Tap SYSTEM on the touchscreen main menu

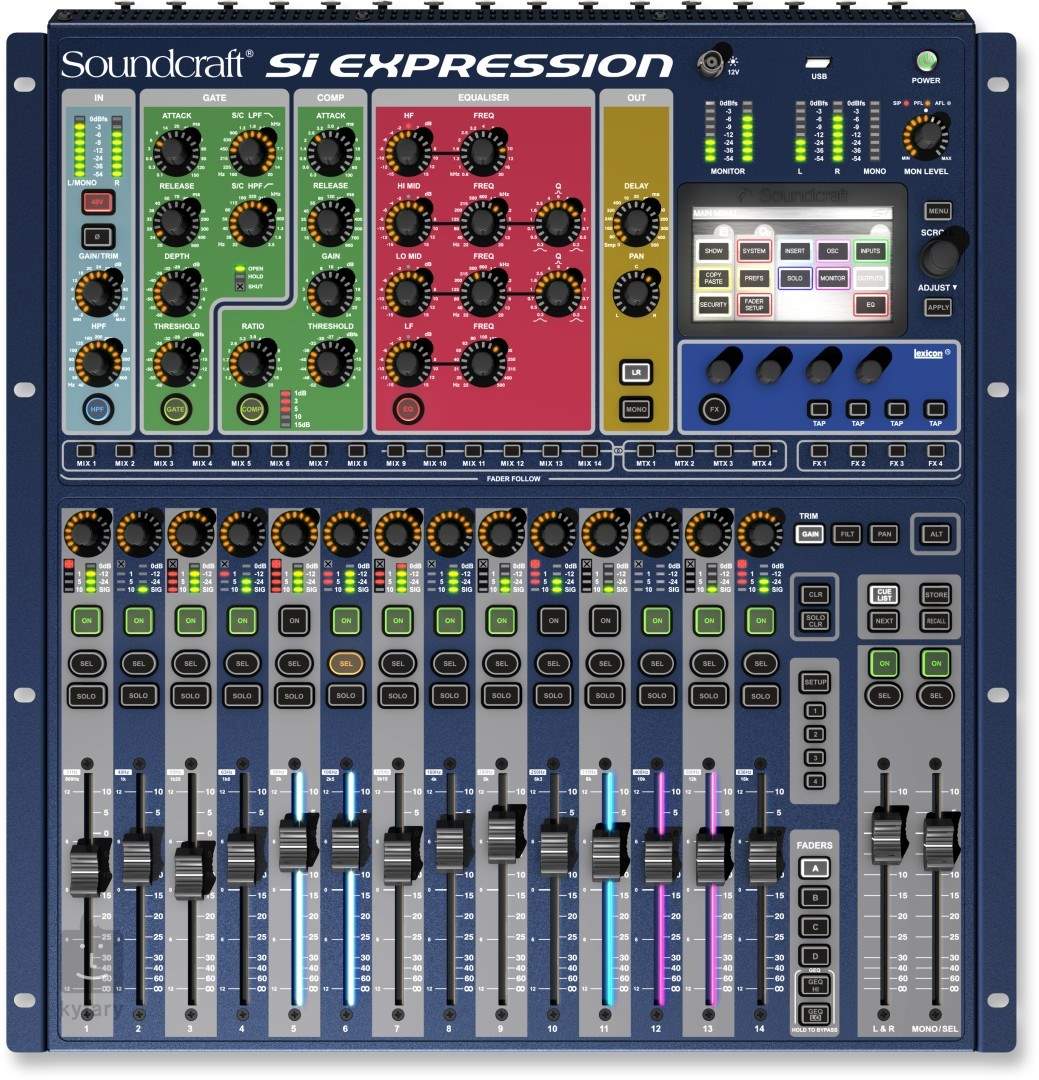click(754, 251)
